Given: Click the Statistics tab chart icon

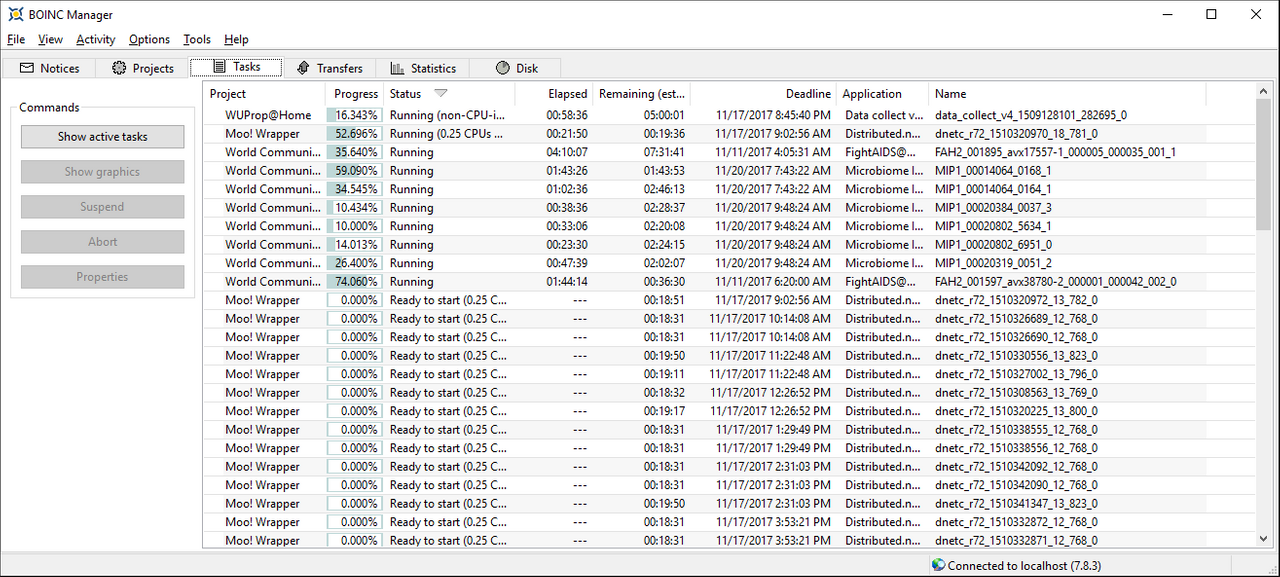Looking at the screenshot, I should pyautogui.click(x=397, y=68).
